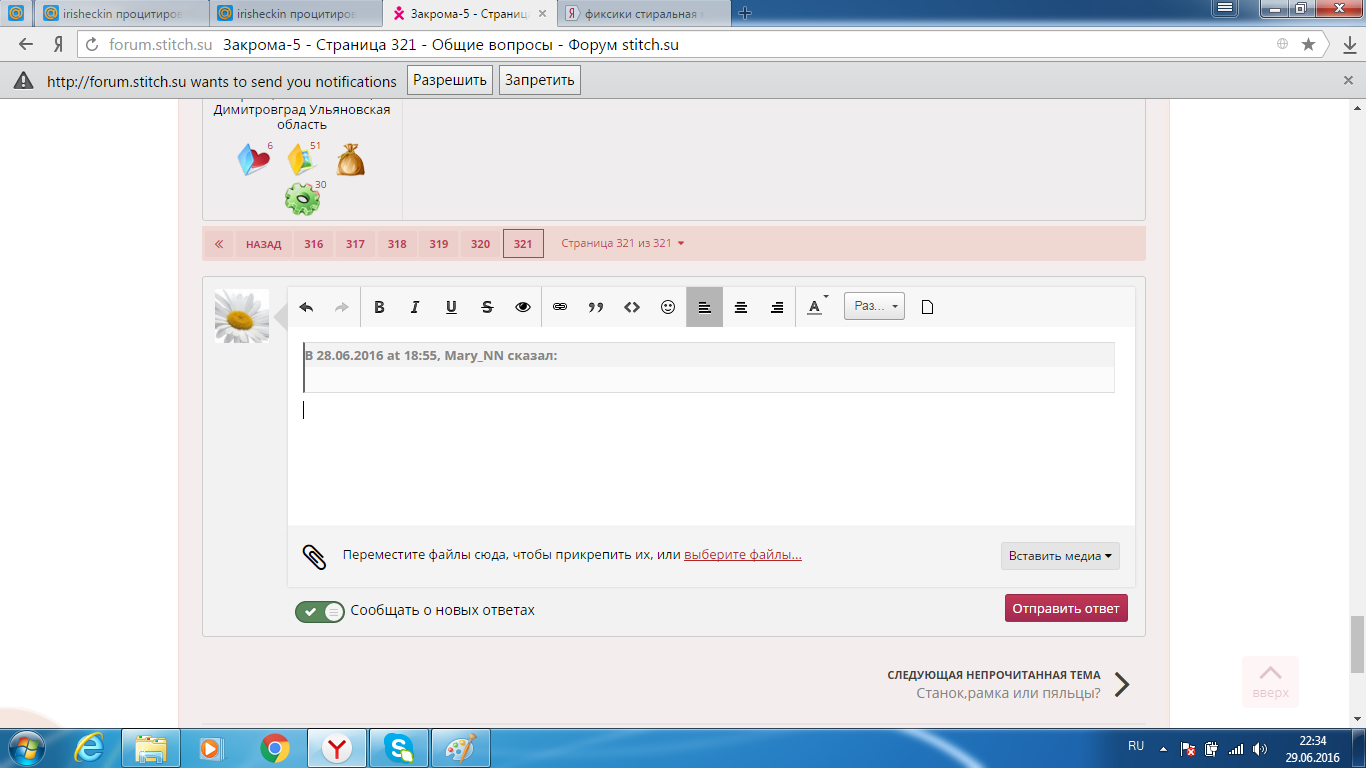Apply strikethrough text formatting
This screenshot has width=1366, height=768.
487,307
